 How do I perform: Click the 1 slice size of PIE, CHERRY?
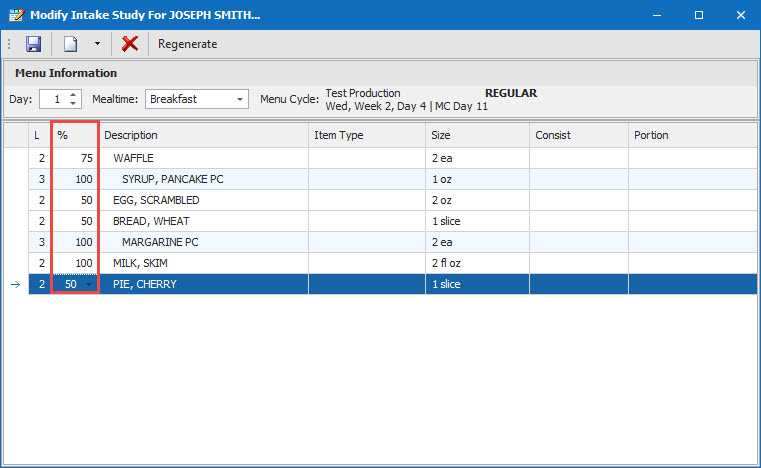(478, 284)
